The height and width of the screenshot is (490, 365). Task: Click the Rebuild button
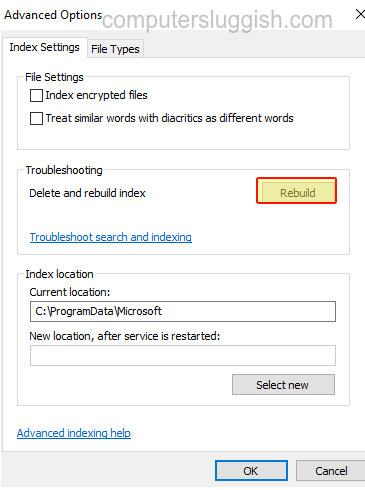(297, 192)
